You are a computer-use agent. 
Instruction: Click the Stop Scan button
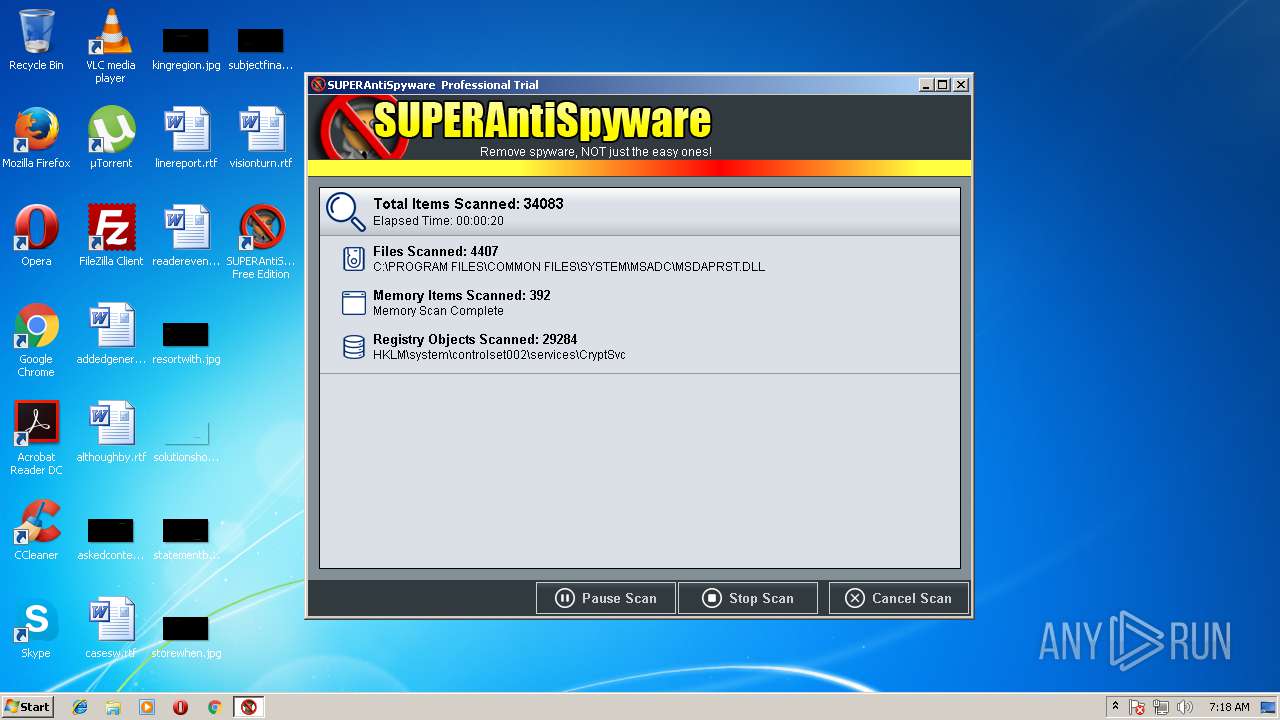click(x=748, y=598)
